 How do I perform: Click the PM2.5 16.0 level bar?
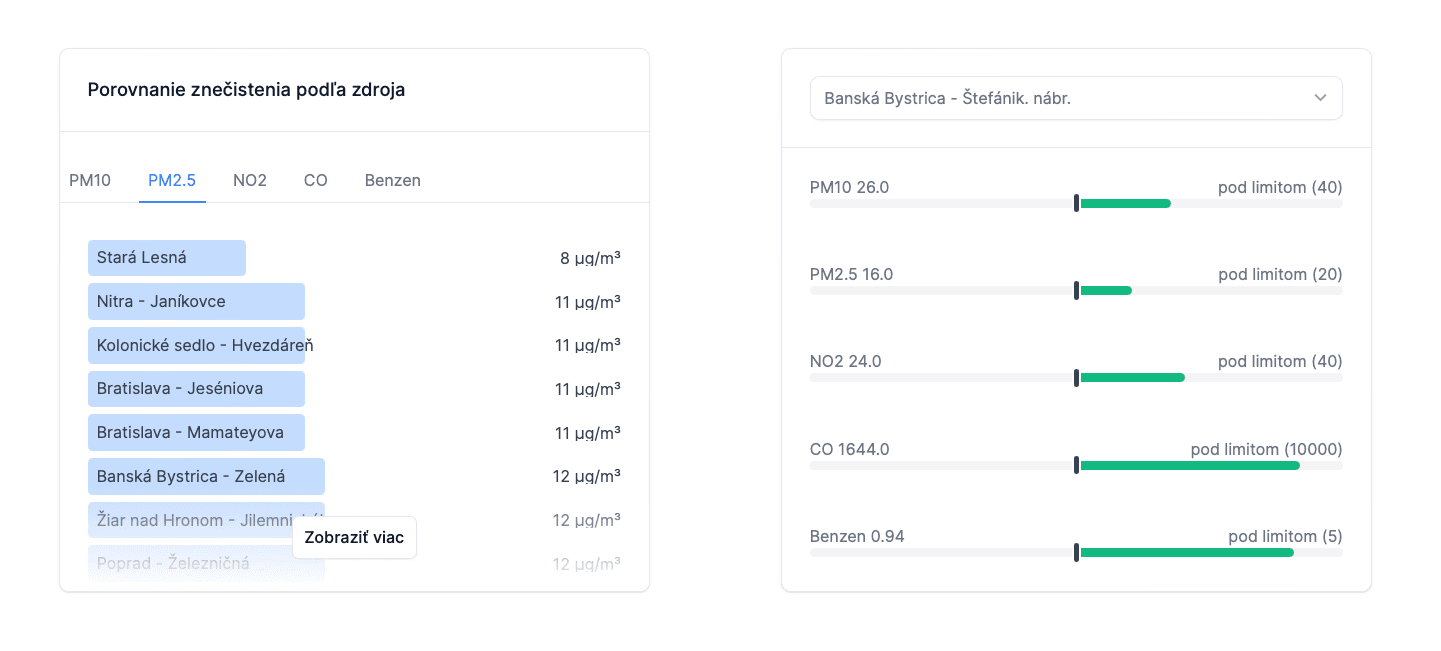pyautogui.click(x=1076, y=291)
